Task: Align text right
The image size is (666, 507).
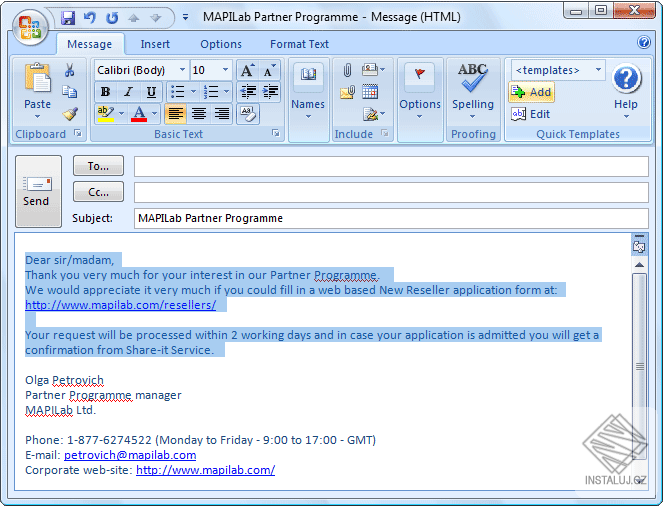Action: pyautogui.click(x=222, y=114)
